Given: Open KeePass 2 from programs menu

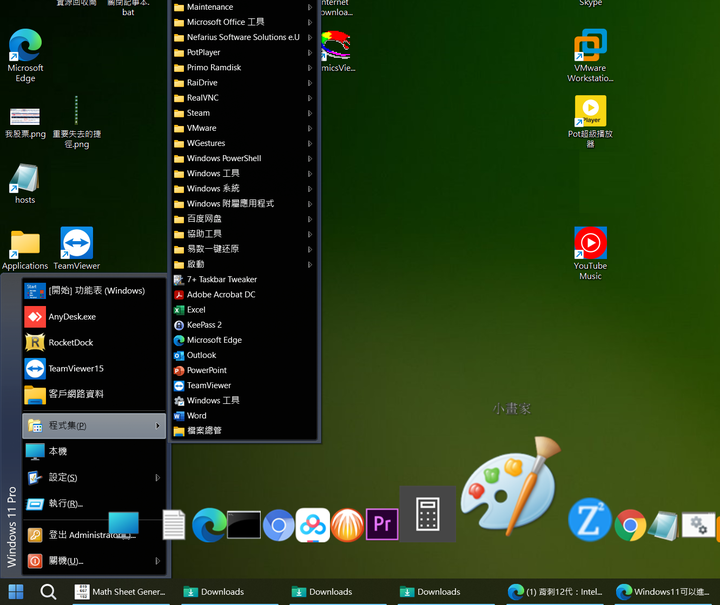Looking at the screenshot, I should pyautogui.click(x=243, y=325).
